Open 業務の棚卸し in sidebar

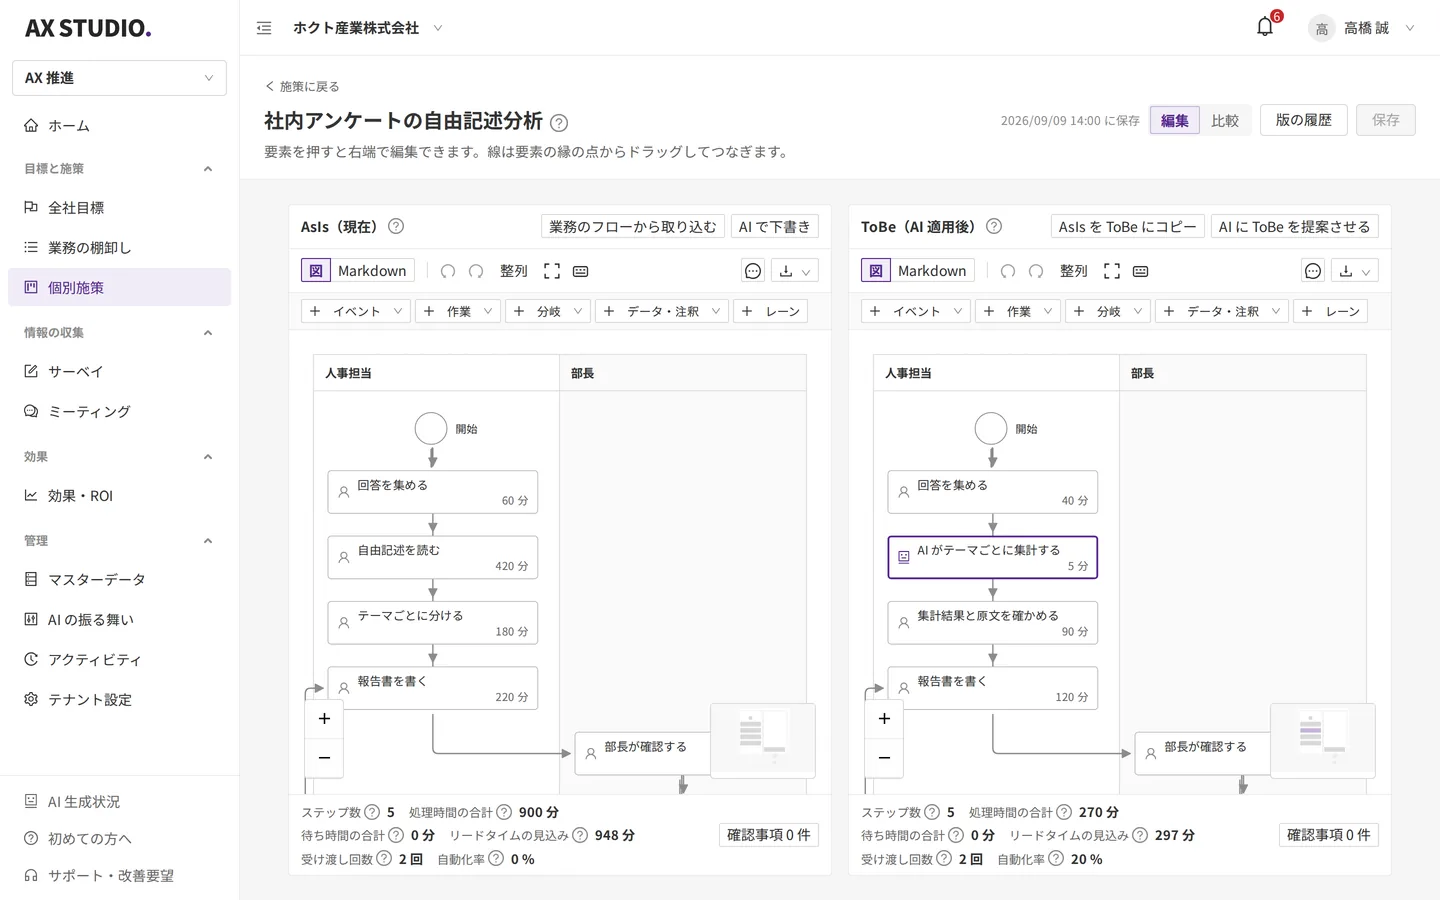(119, 248)
